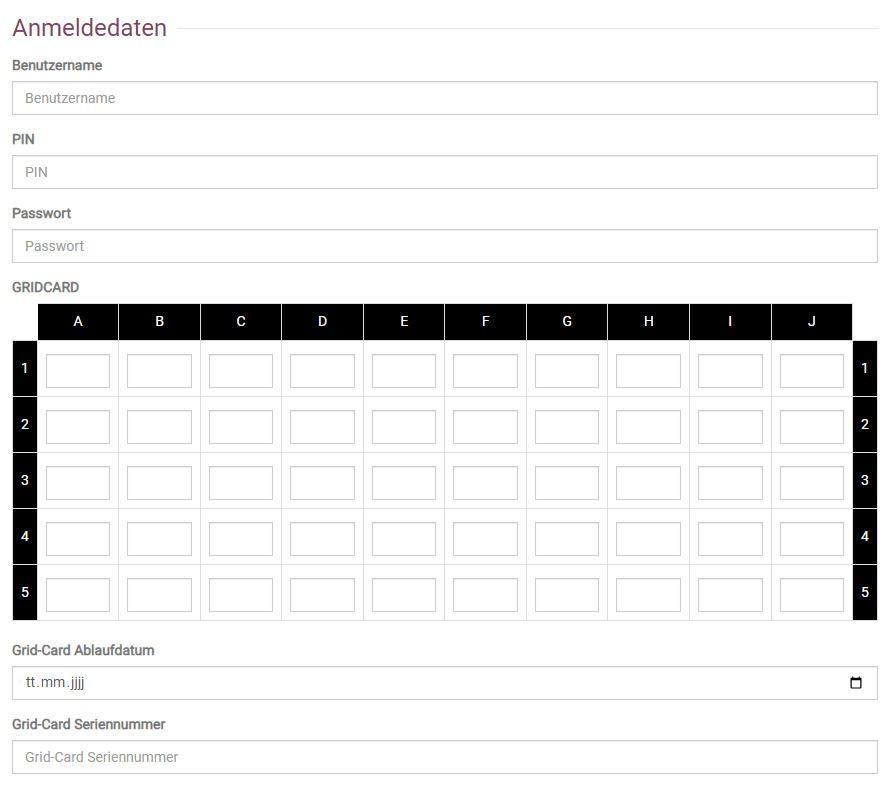The height and width of the screenshot is (793, 885).
Task: Click gridcard cell A1
Action: [78, 371]
